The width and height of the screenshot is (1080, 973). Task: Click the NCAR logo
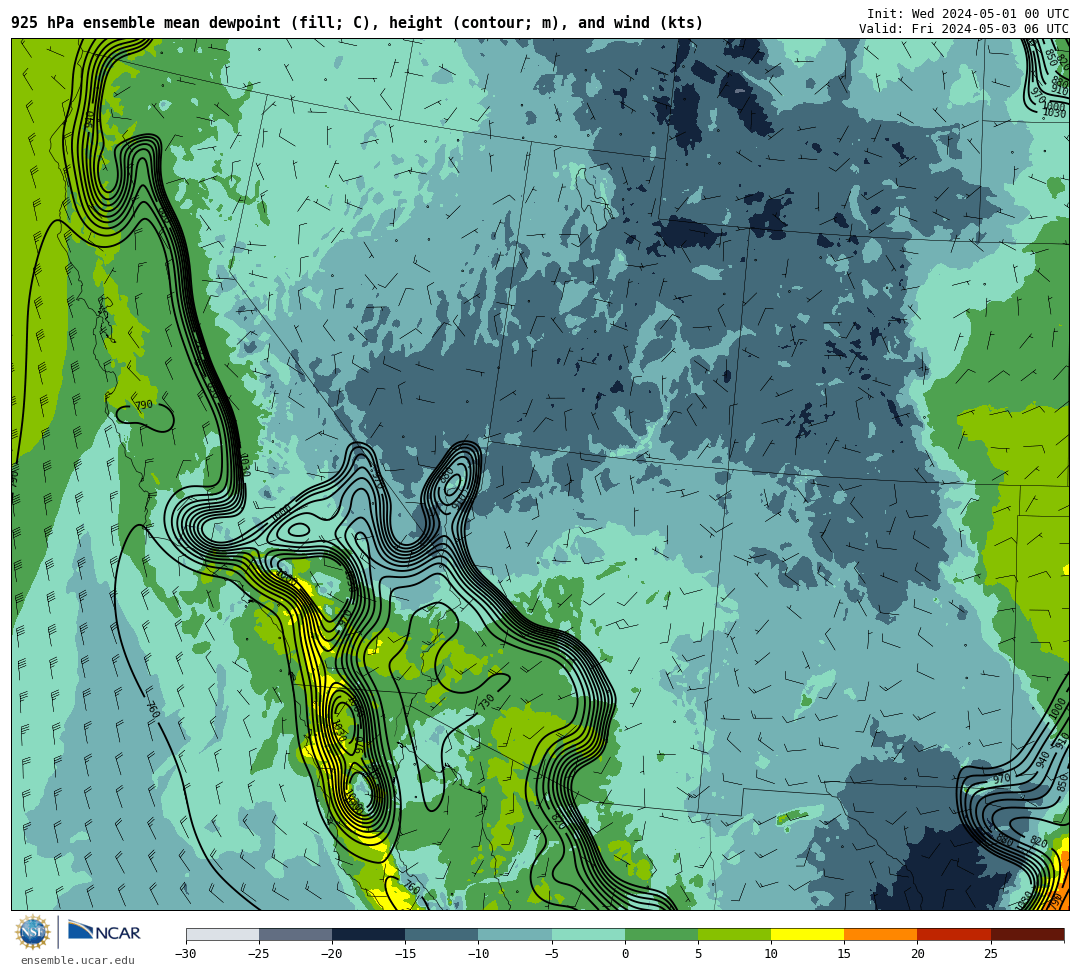tap(104, 932)
